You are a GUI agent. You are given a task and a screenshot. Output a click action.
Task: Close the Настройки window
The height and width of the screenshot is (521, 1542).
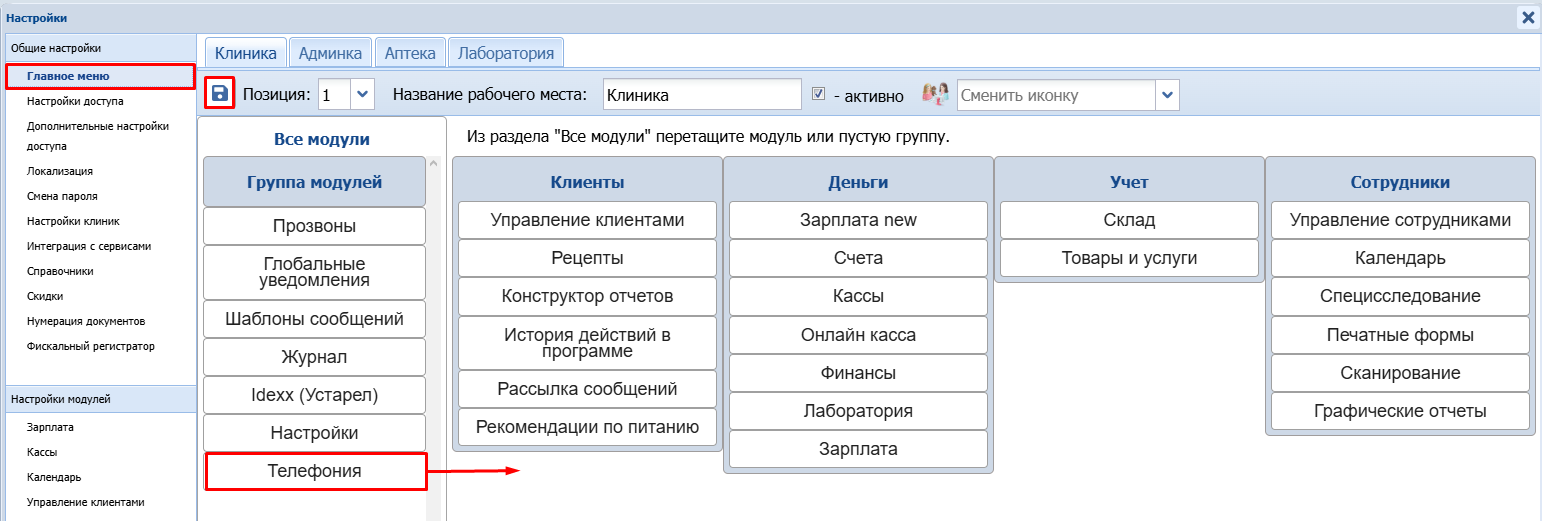click(1527, 17)
